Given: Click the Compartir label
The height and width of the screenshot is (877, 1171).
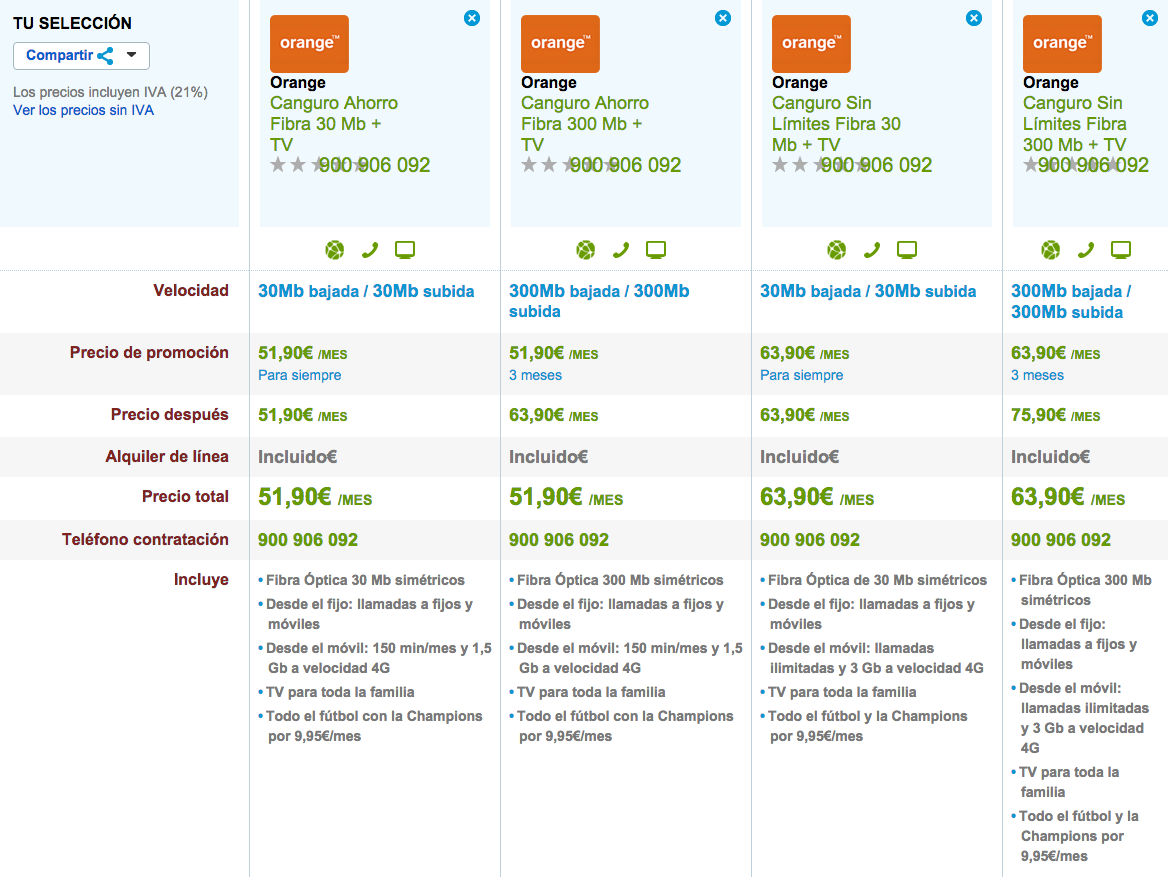Looking at the screenshot, I should click(60, 55).
